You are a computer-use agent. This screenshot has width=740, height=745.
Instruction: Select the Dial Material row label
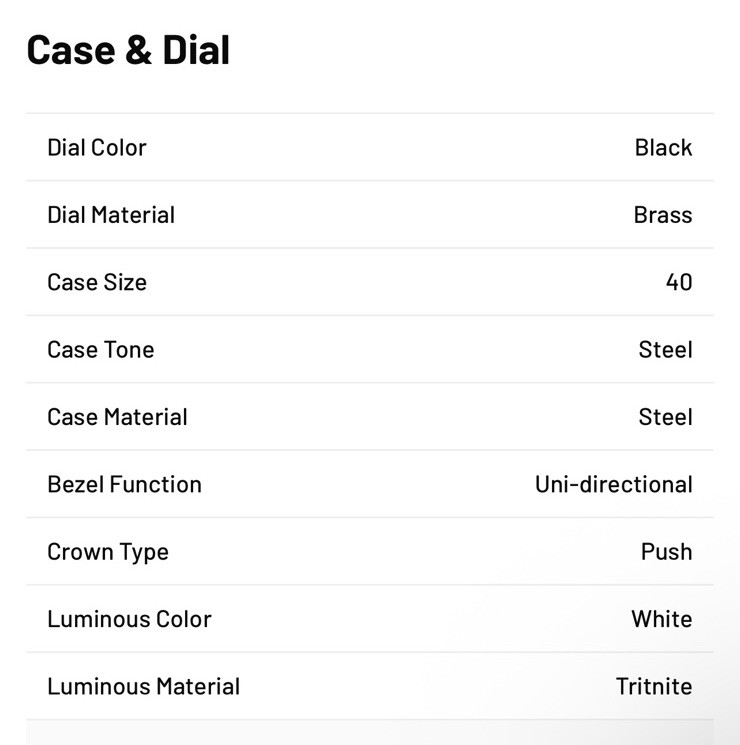click(x=111, y=215)
